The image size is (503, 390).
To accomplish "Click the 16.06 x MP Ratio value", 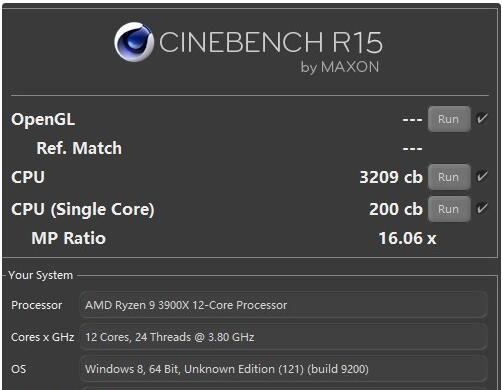I will pos(407,238).
